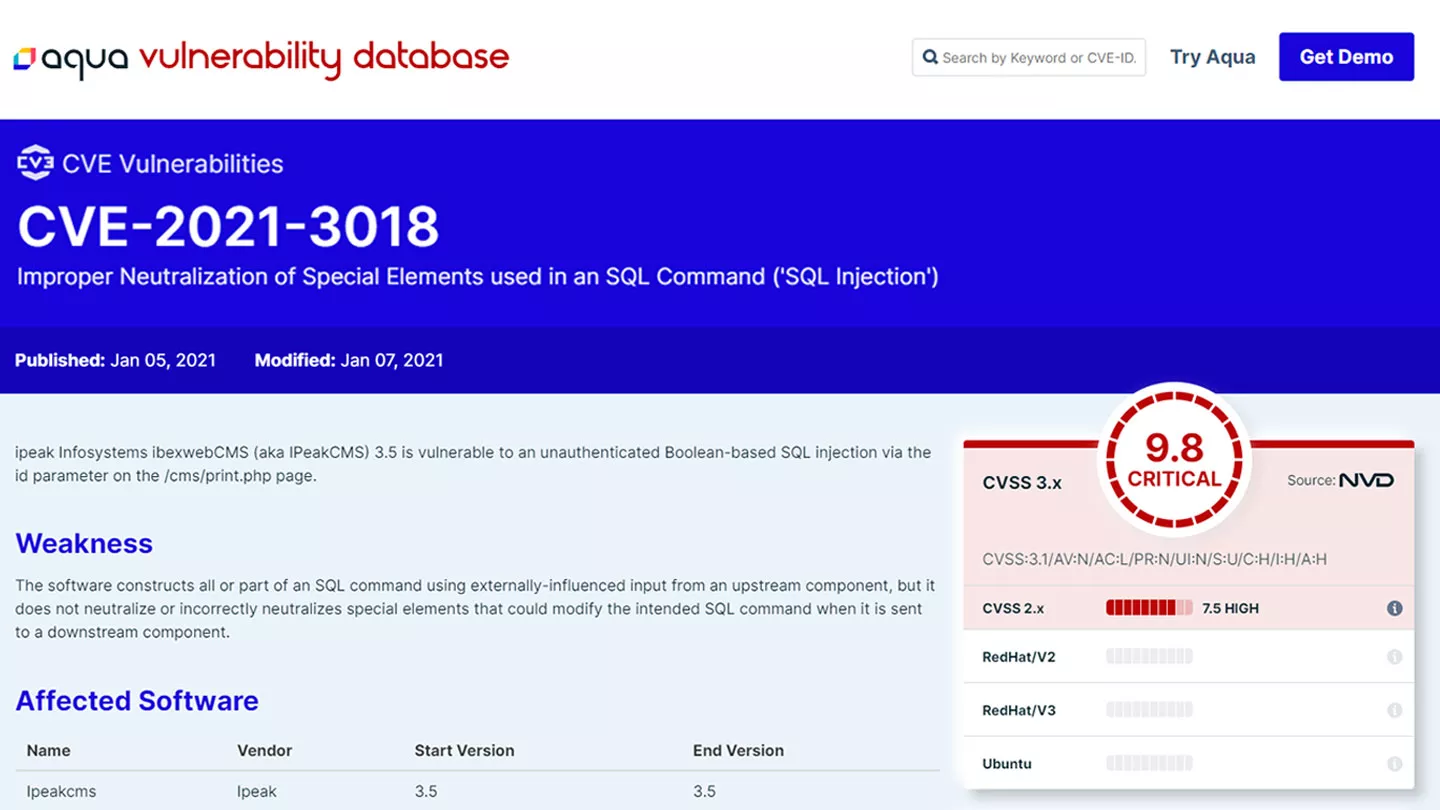
Task: Open info icon for RedHat/V3 row
Action: tap(1395, 710)
